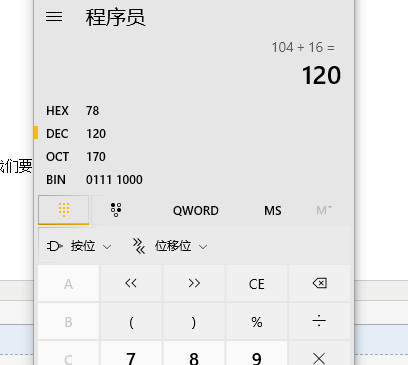Switch to the bit toggling keypad

click(x=116, y=210)
